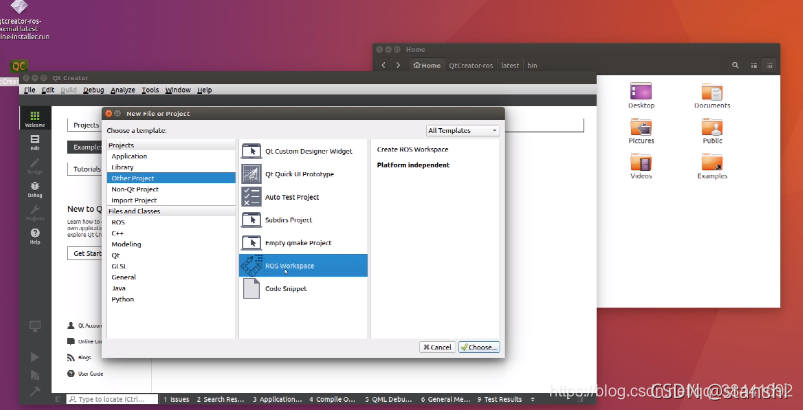Click Projects button on Welcome page
803x410 pixels.
click(x=85, y=125)
